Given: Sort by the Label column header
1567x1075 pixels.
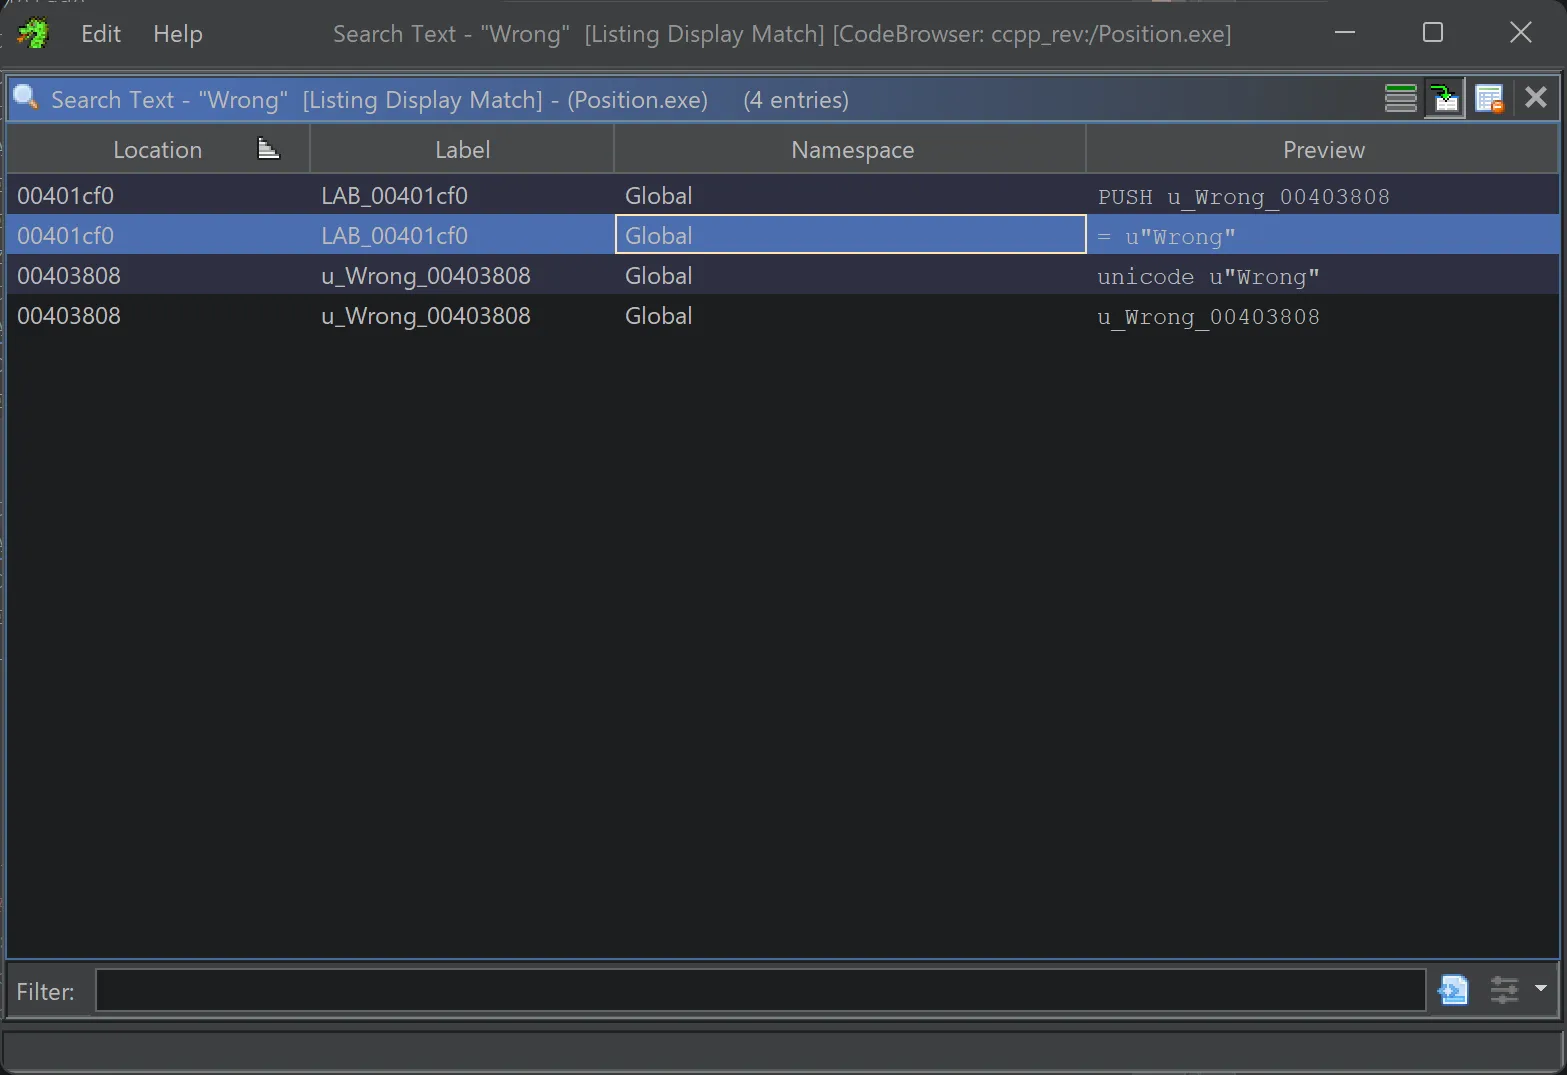Looking at the screenshot, I should 462,149.
